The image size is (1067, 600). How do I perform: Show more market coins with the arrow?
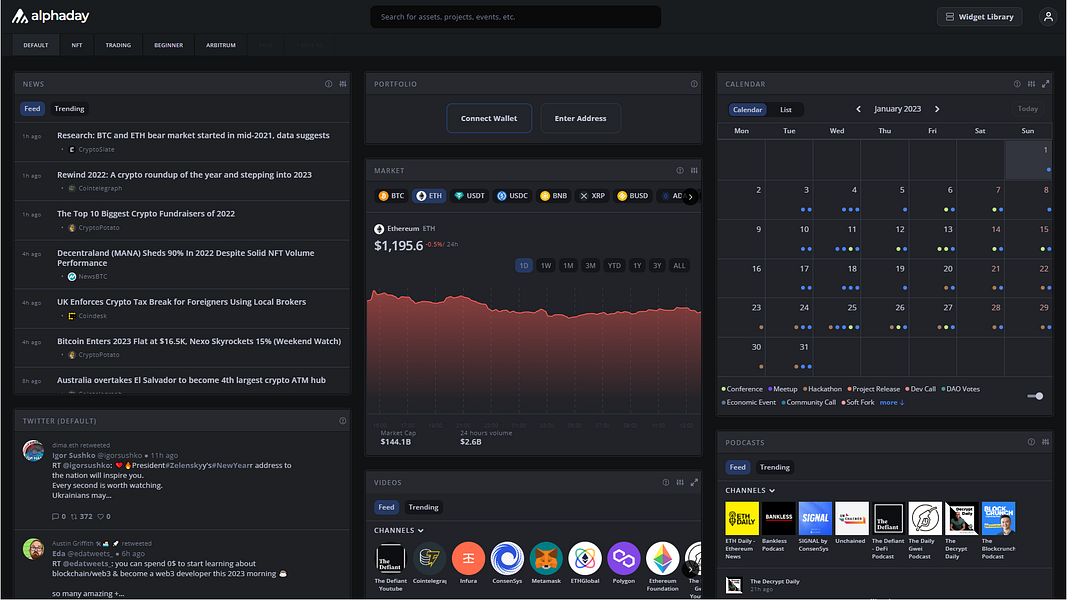click(x=690, y=197)
